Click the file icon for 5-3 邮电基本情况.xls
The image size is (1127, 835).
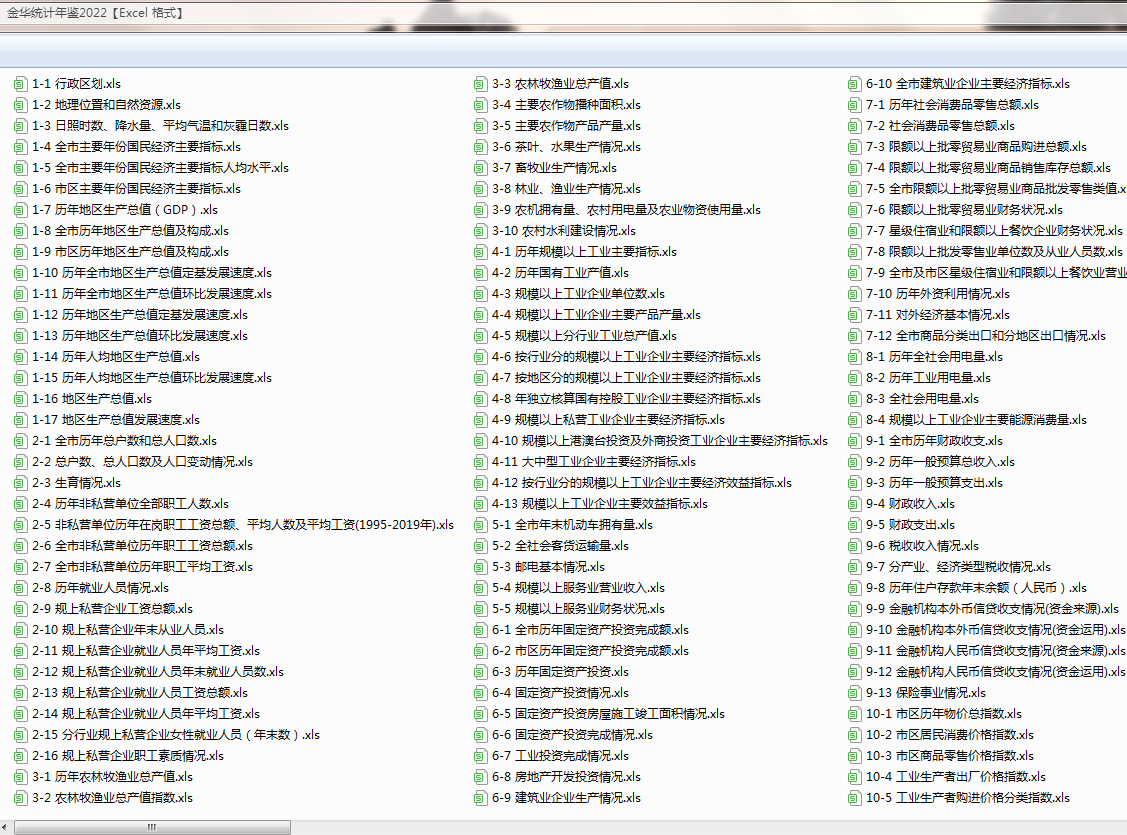[x=480, y=568]
